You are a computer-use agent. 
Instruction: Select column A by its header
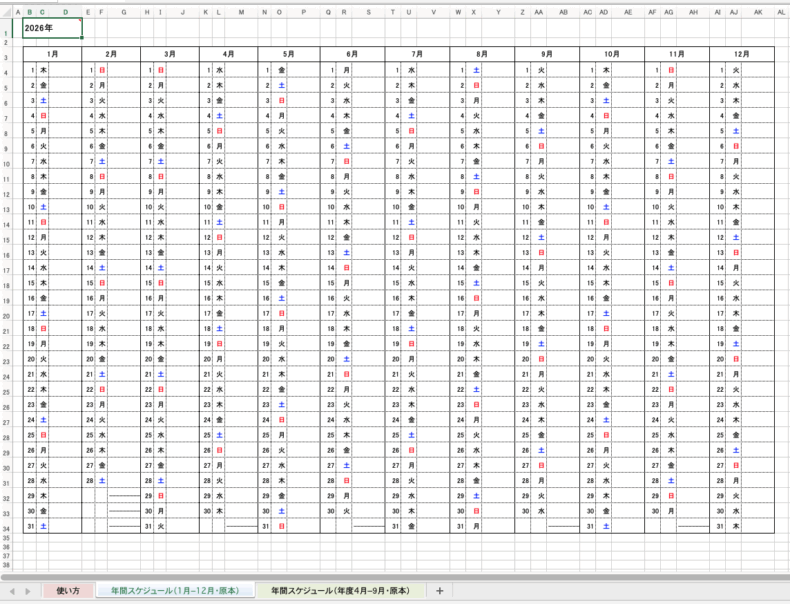point(17,12)
